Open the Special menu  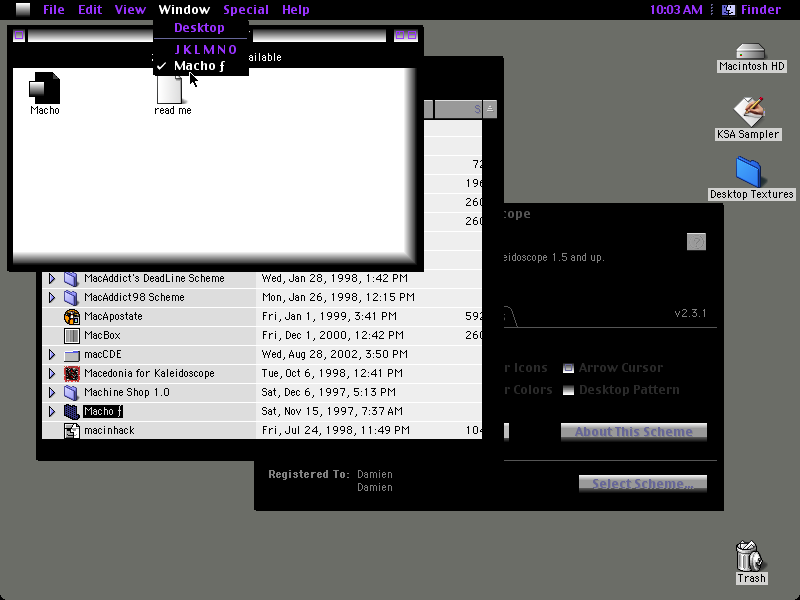pyautogui.click(x=245, y=10)
